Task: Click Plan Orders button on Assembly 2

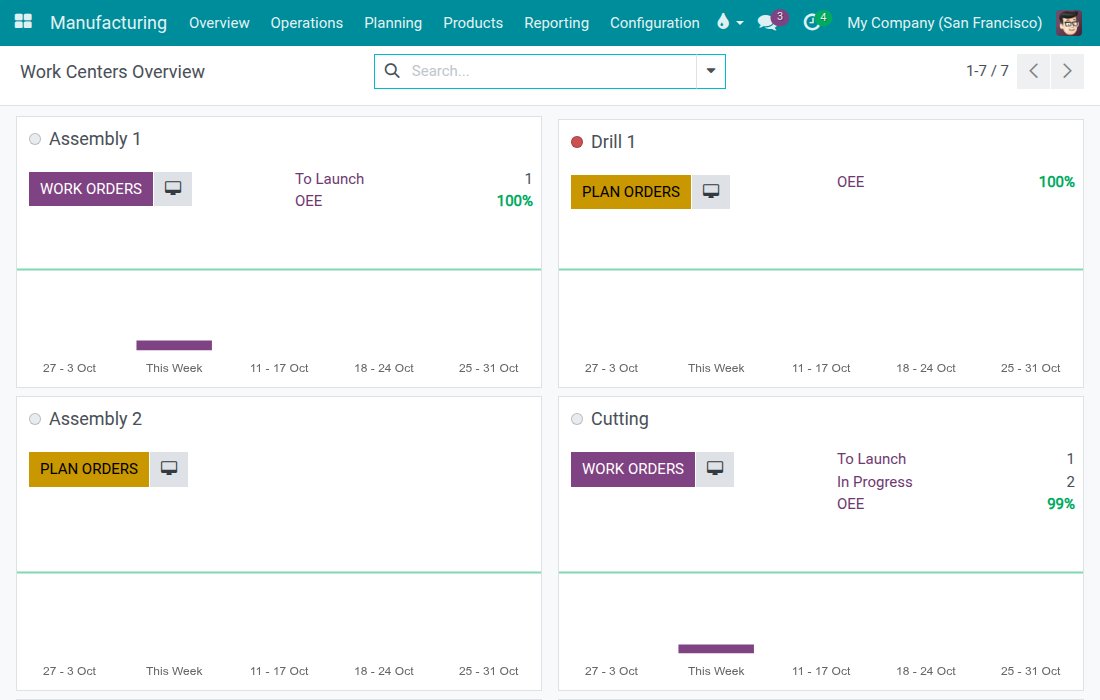Action: coord(88,469)
